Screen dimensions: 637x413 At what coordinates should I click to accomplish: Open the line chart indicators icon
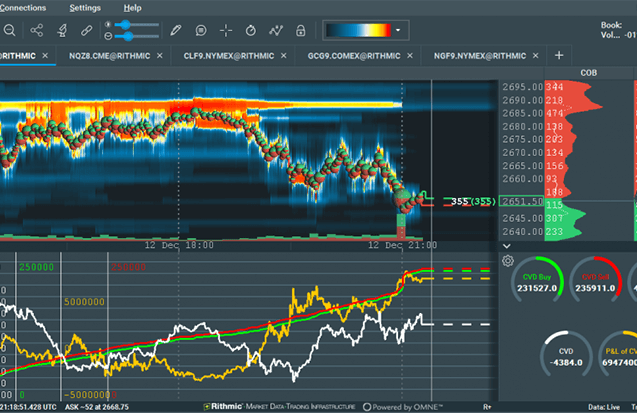pyautogui.click(x=276, y=30)
